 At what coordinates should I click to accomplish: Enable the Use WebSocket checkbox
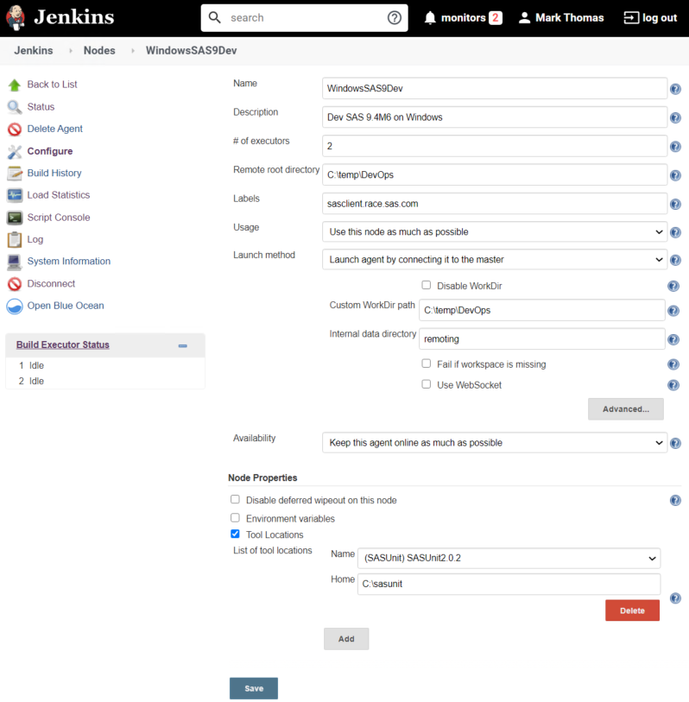[x=426, y=384]
